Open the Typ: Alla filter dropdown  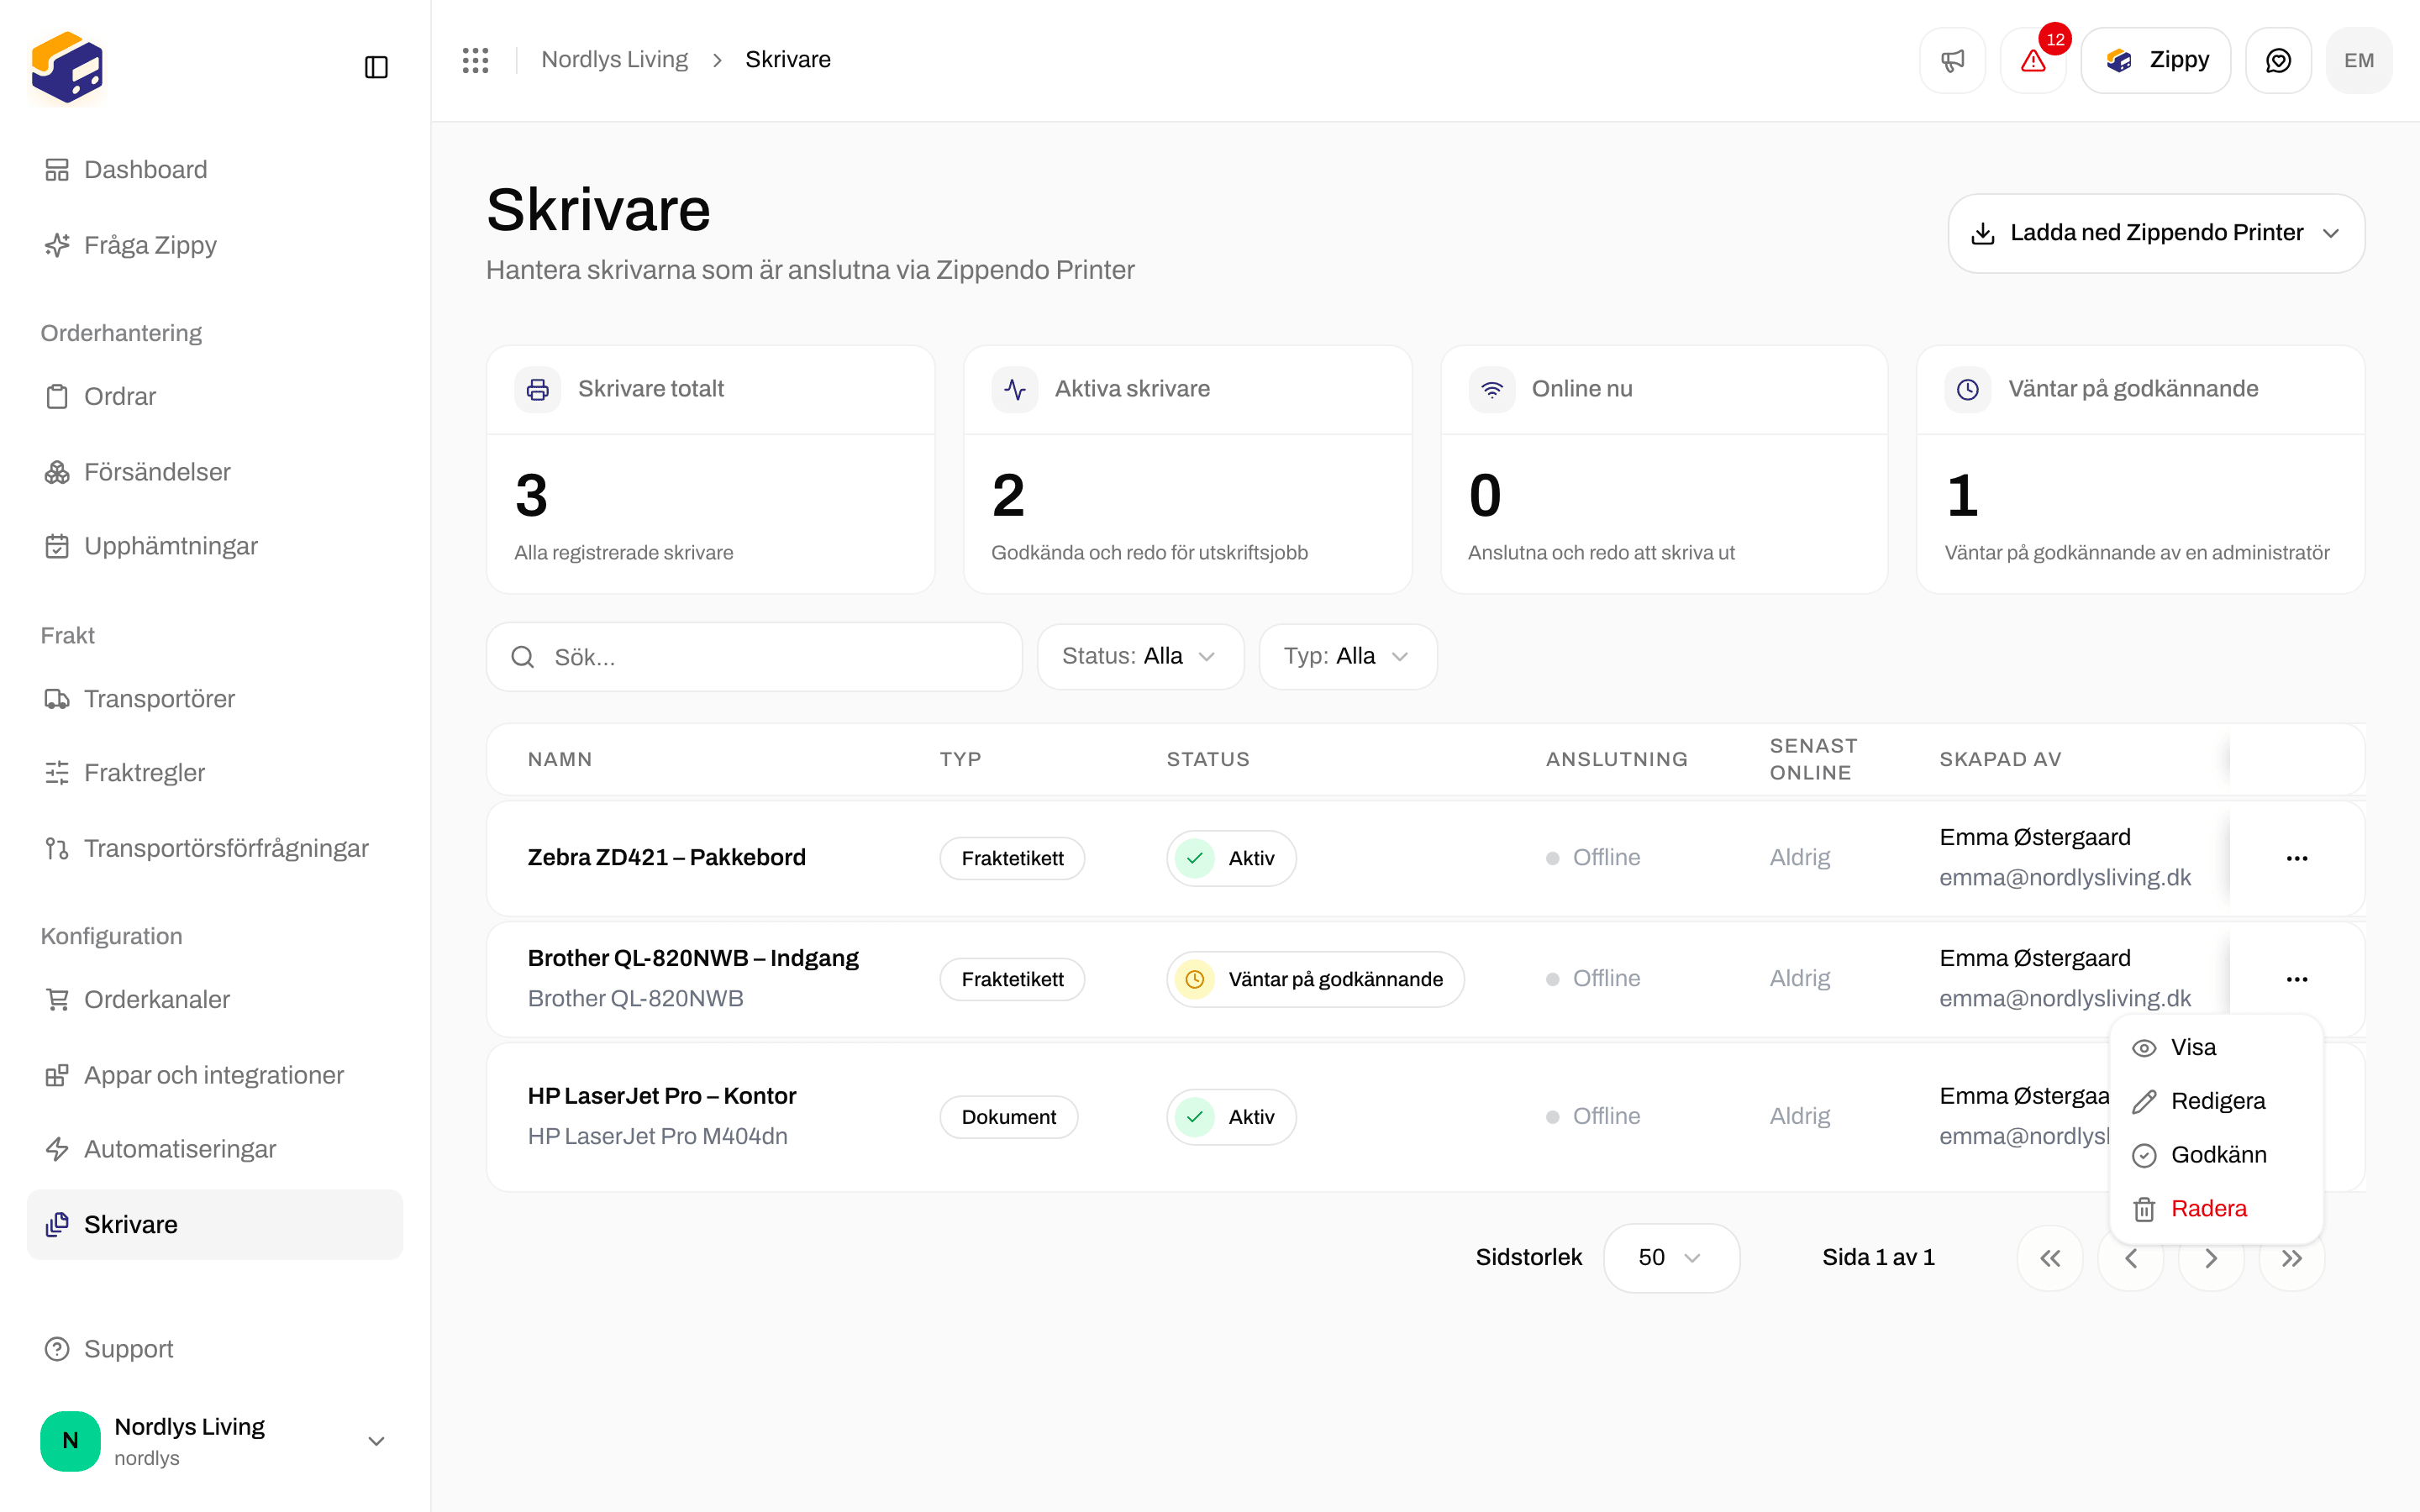(1348, 656)
